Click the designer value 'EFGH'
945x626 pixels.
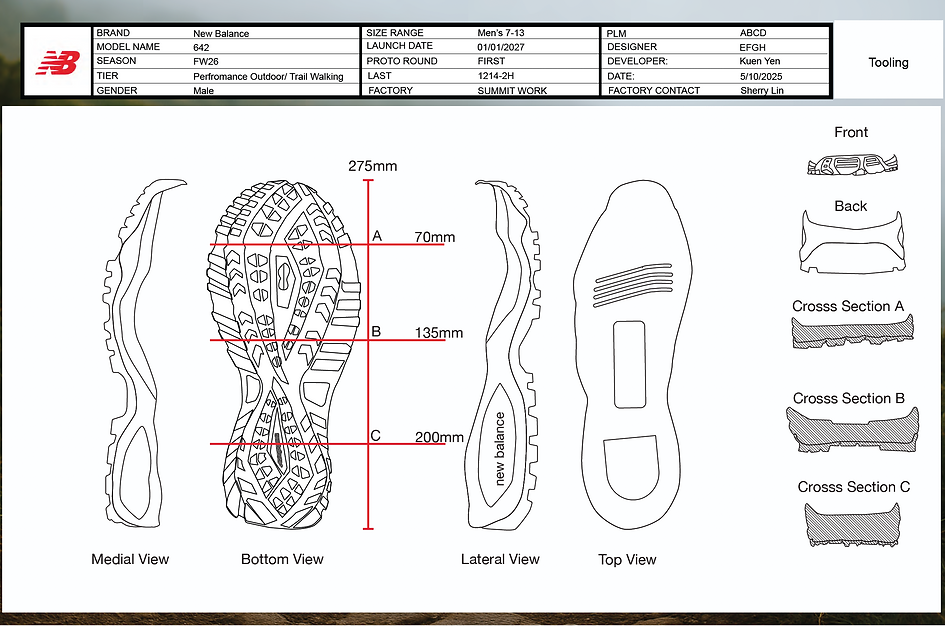pyautogui.click(x=753, y=48)
